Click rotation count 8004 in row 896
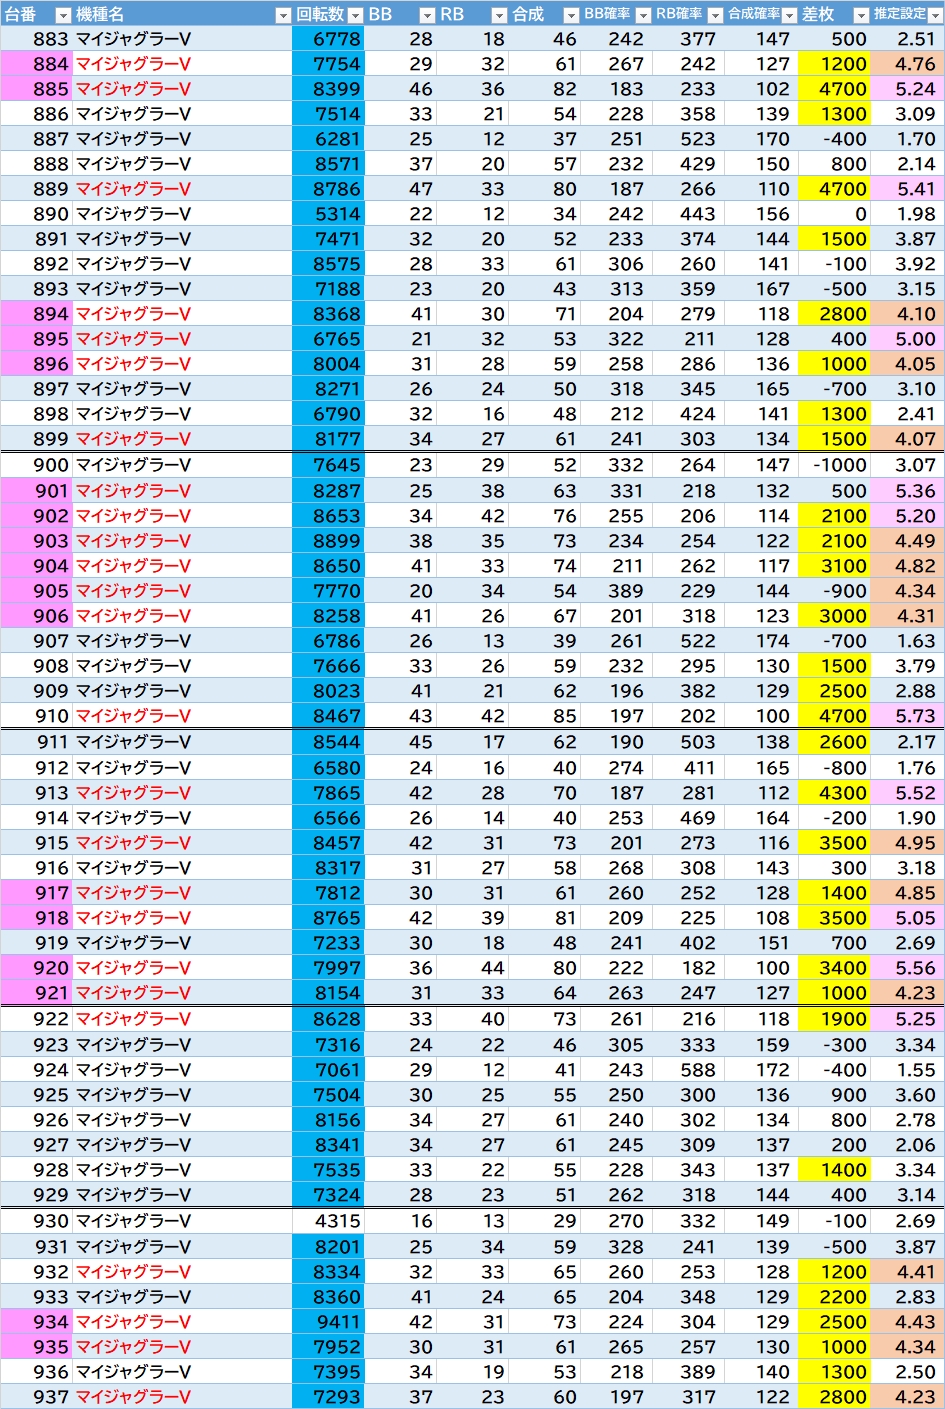Viewport: 945px width, 1409px height. (x=328, y=364)
